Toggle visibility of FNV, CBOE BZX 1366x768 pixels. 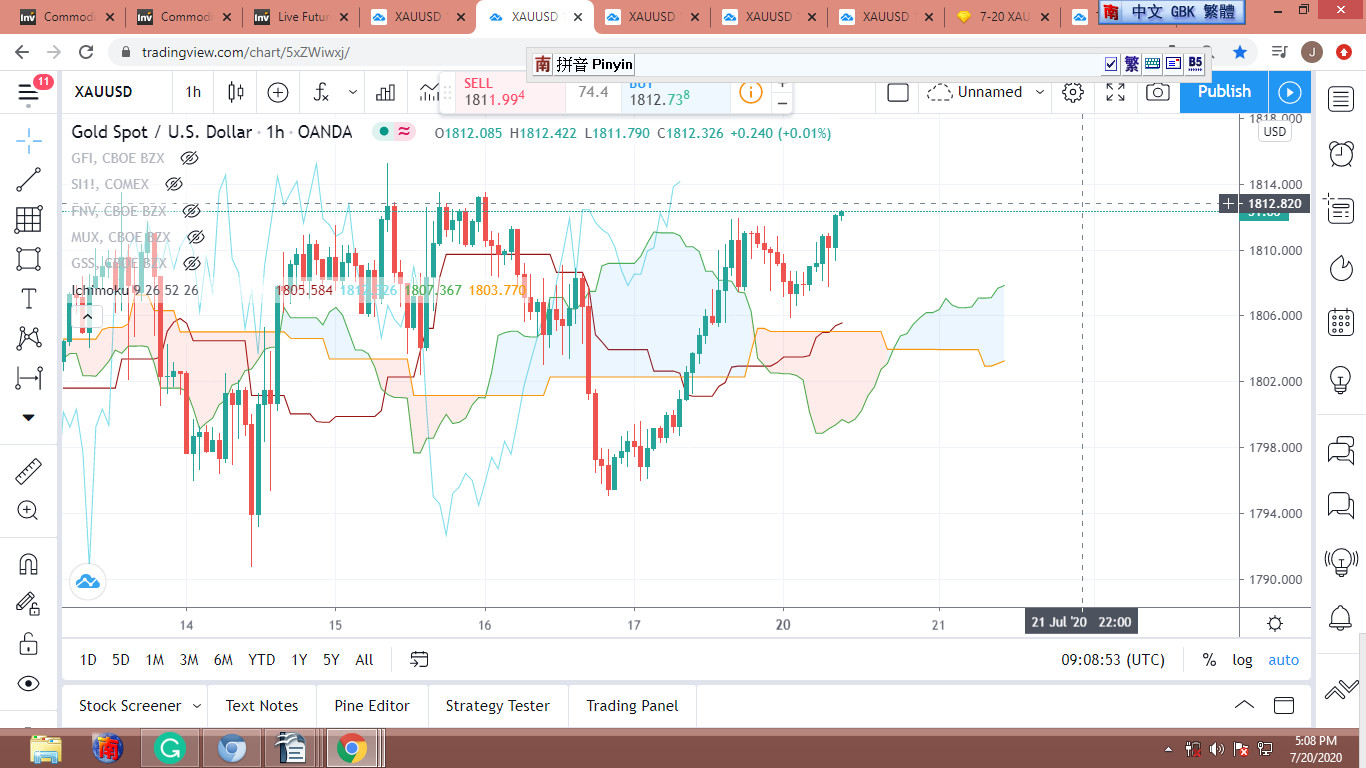(191, 211)
